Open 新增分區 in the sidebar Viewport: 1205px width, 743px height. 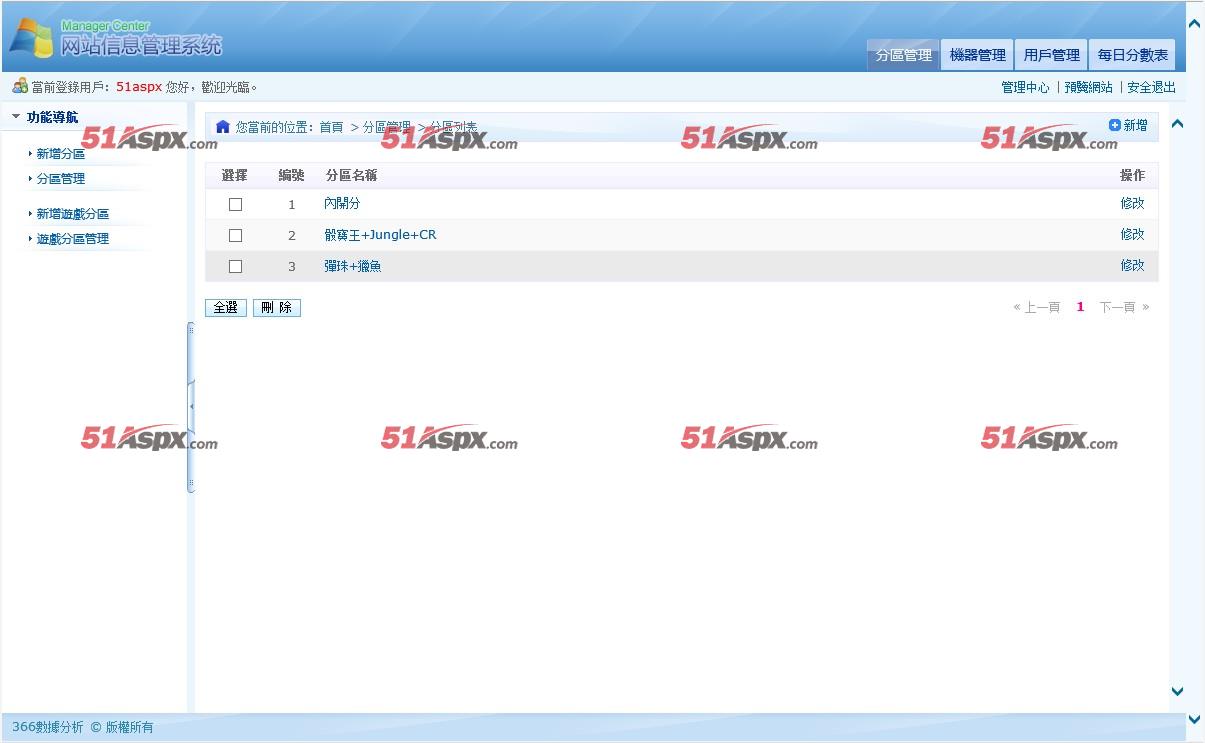tap(61, 154)
